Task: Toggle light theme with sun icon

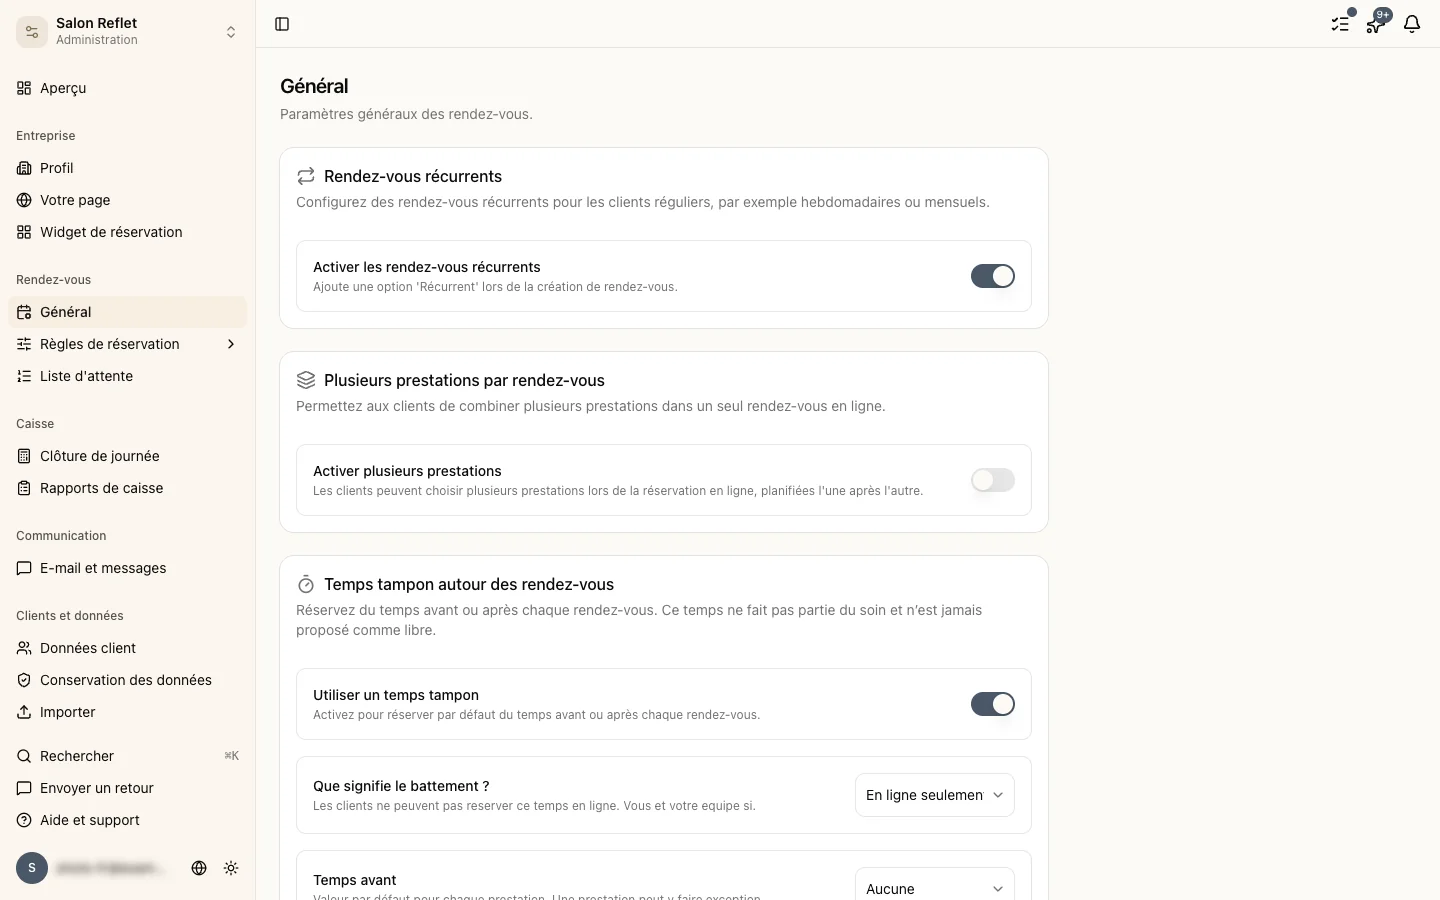Action: click(231, 868)
